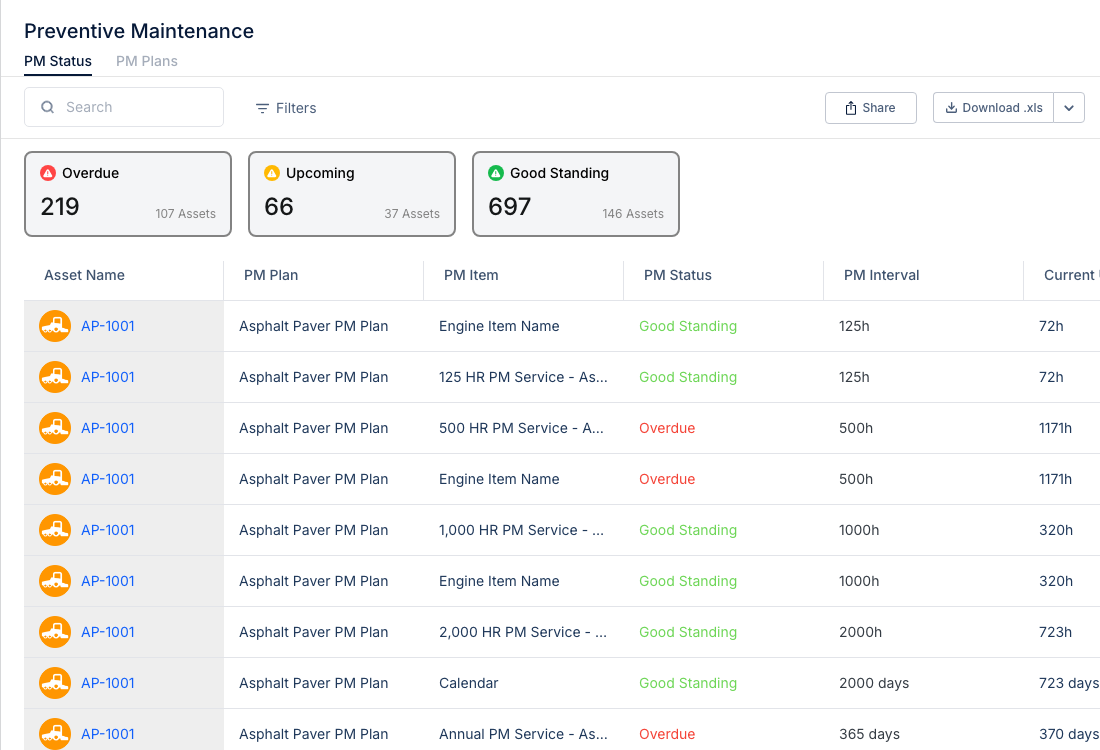Viewport: 1100px width, 750px height.
Task: Click the Preventive Maintenance page title
Action: tap(139, 31)
